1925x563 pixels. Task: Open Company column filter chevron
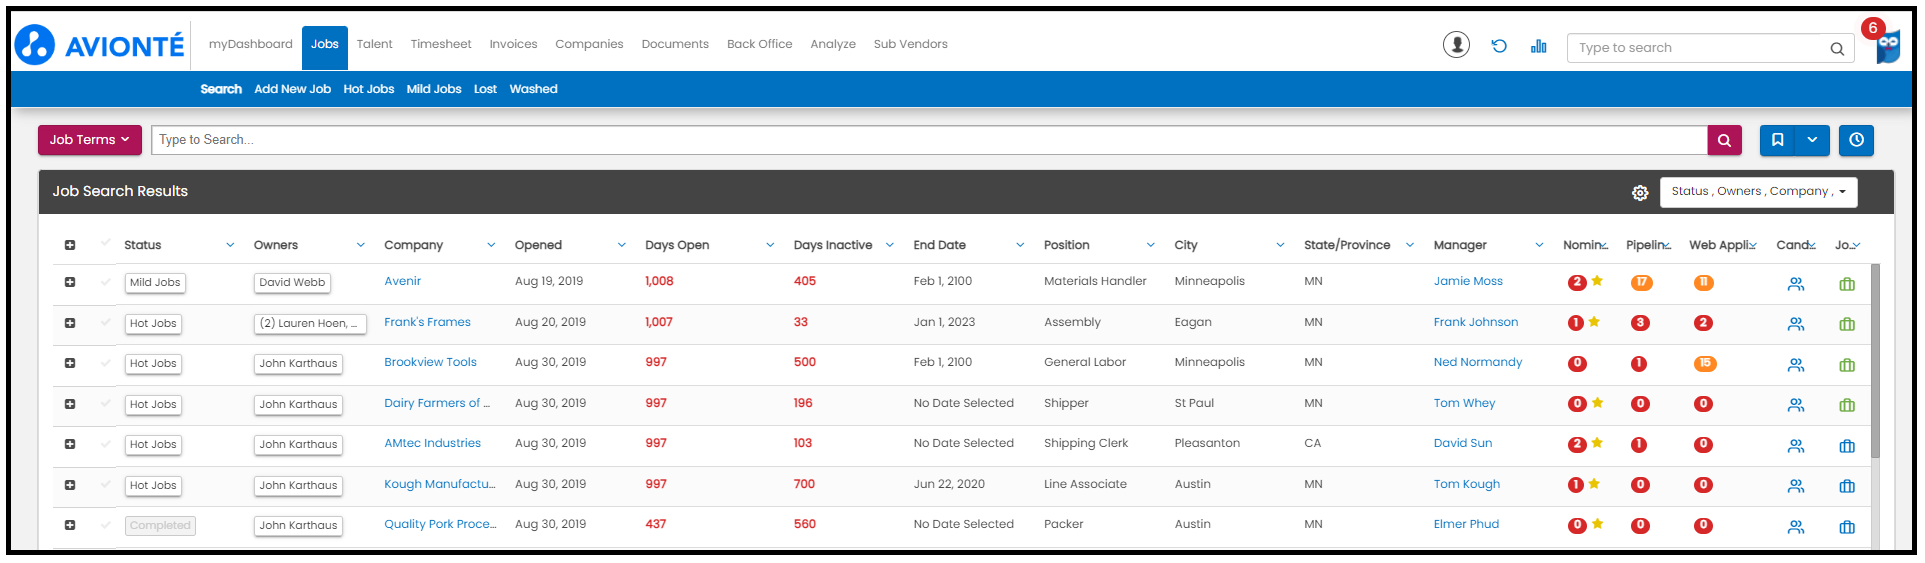(491, 245)
